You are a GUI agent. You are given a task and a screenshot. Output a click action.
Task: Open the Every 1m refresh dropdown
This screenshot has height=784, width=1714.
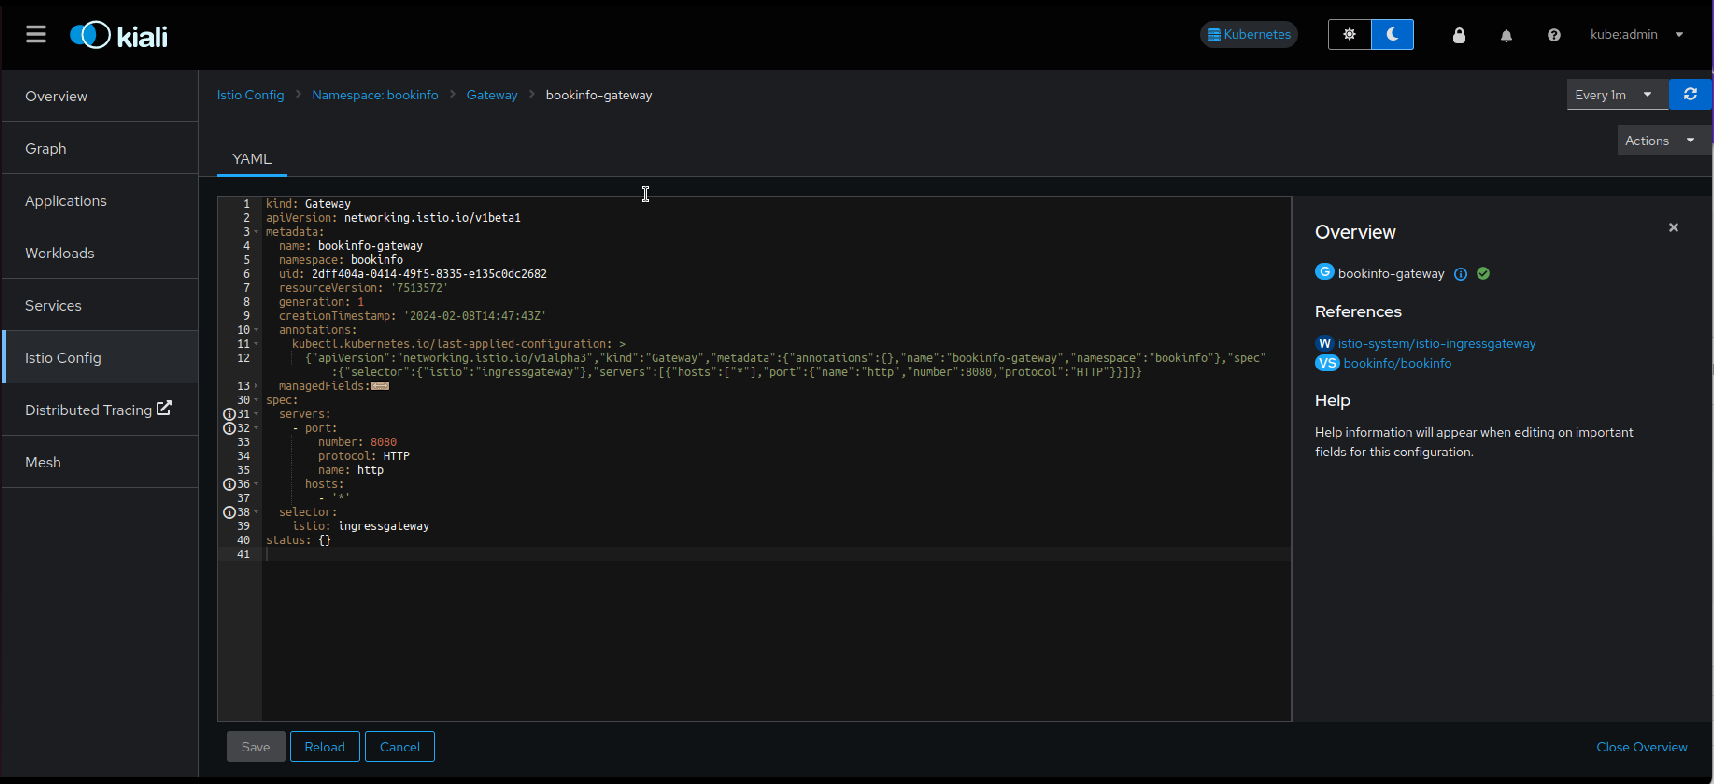click(x=1616, y=95)
